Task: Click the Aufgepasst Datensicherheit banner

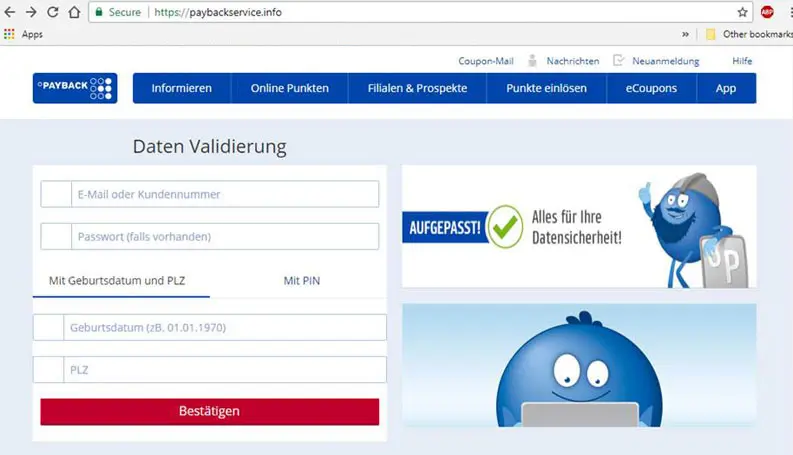Action: pos(579,226)
